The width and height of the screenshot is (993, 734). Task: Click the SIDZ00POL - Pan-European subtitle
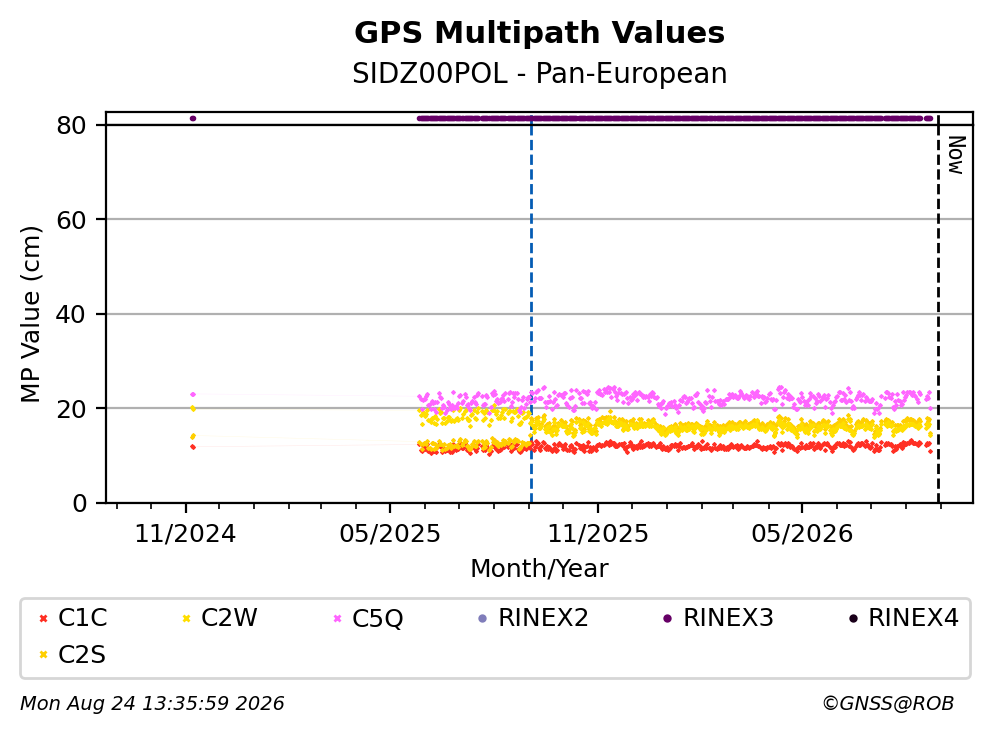pos(540,74)
